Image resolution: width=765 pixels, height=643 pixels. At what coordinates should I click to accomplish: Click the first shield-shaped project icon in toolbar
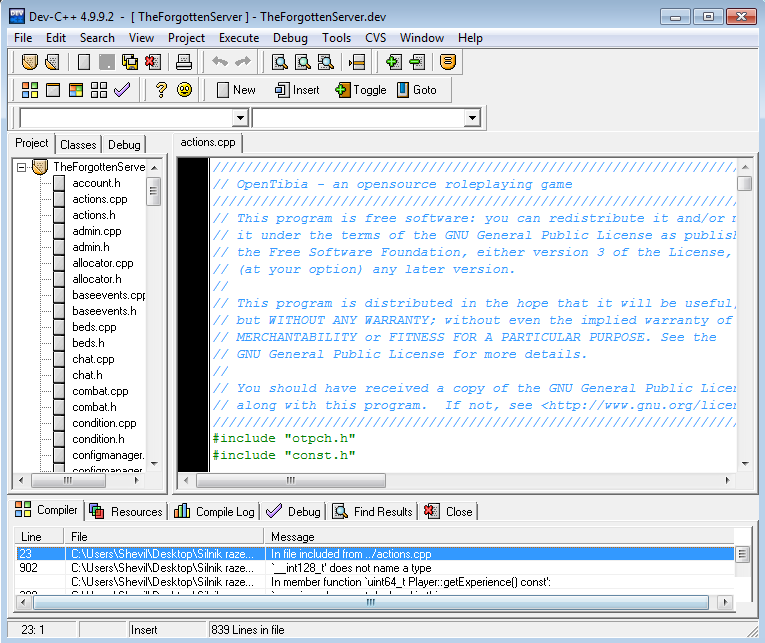coord(30,62)
